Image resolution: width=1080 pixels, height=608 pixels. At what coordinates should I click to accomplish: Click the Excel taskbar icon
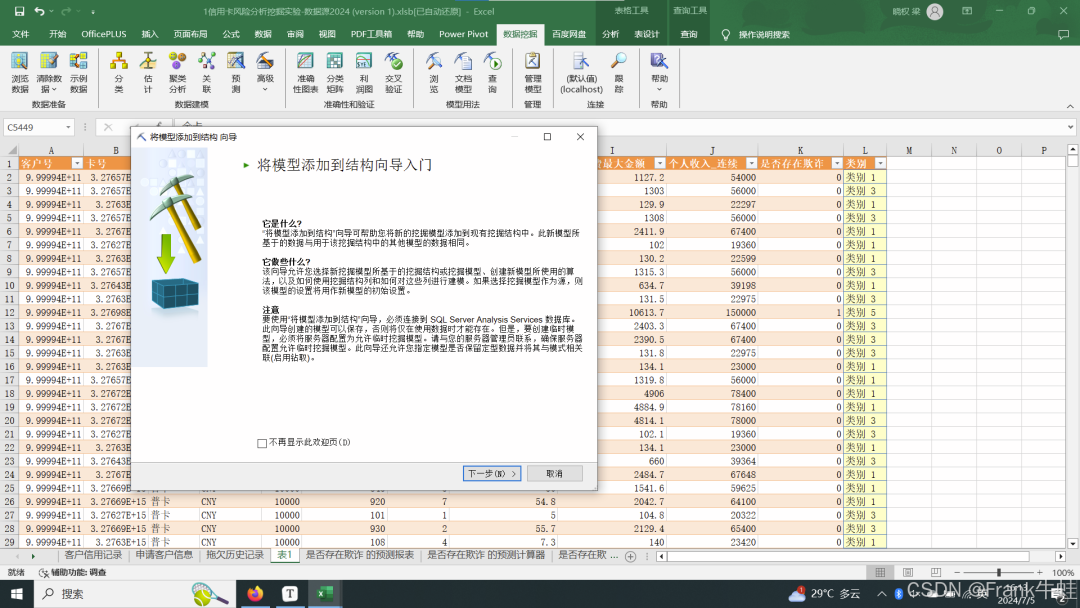(325, 594)
